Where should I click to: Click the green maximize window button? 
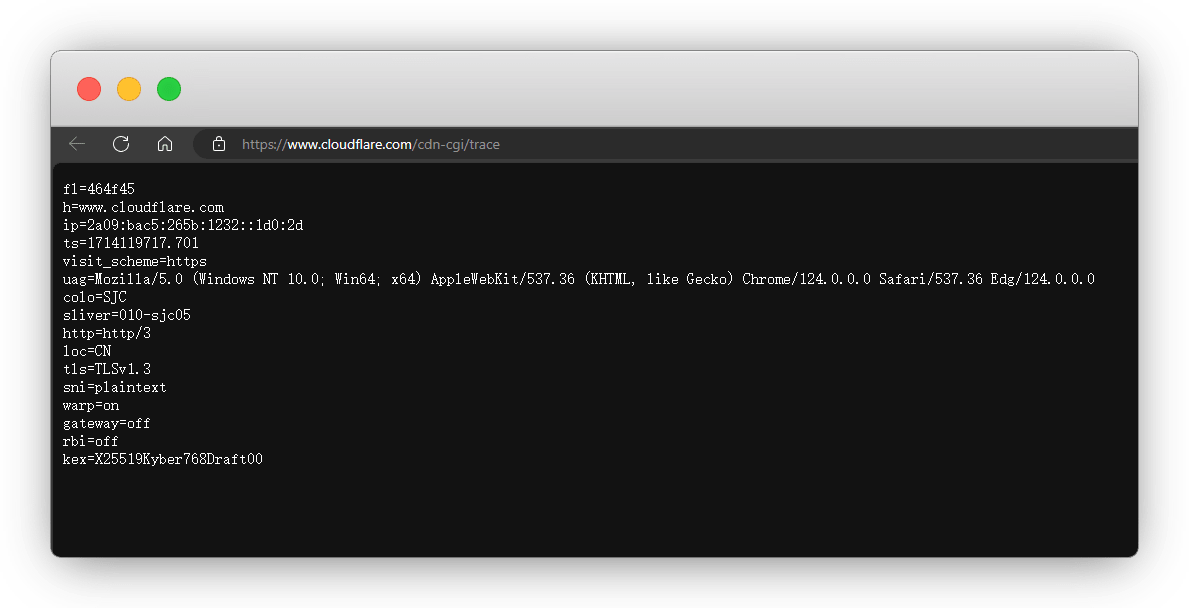tap(169, 89)
